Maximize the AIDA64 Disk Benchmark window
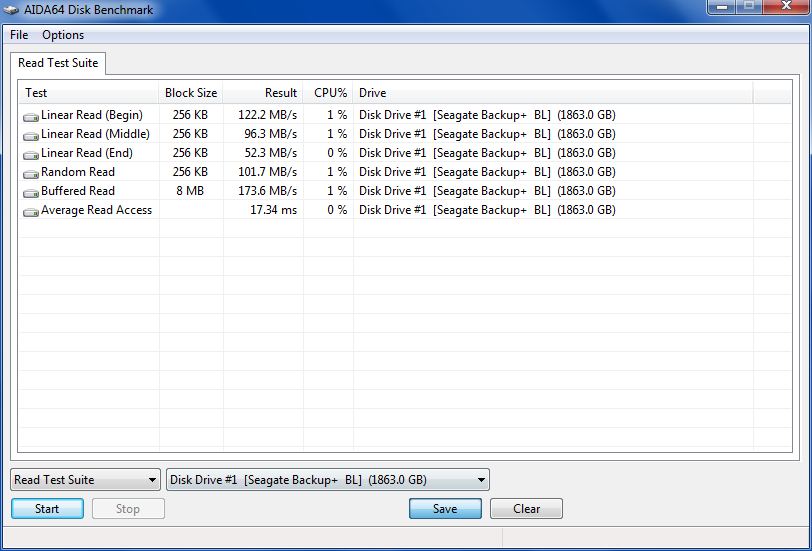This screenshot has height=551, width=812. 749,7
